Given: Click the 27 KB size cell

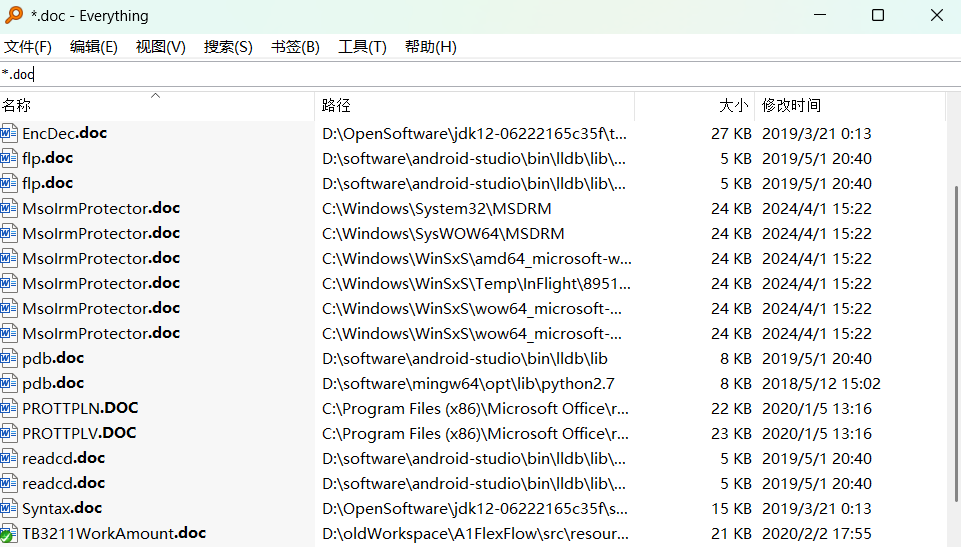Looking at the screenshot, I should 731,134.
